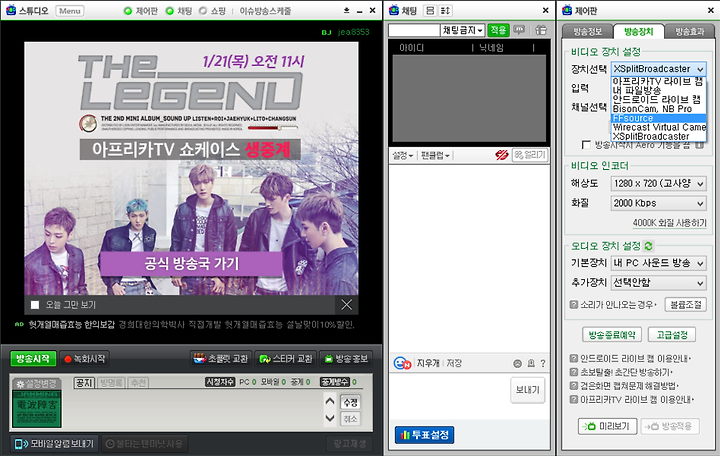Start broadcast with 방송시작

click(33, 359)
